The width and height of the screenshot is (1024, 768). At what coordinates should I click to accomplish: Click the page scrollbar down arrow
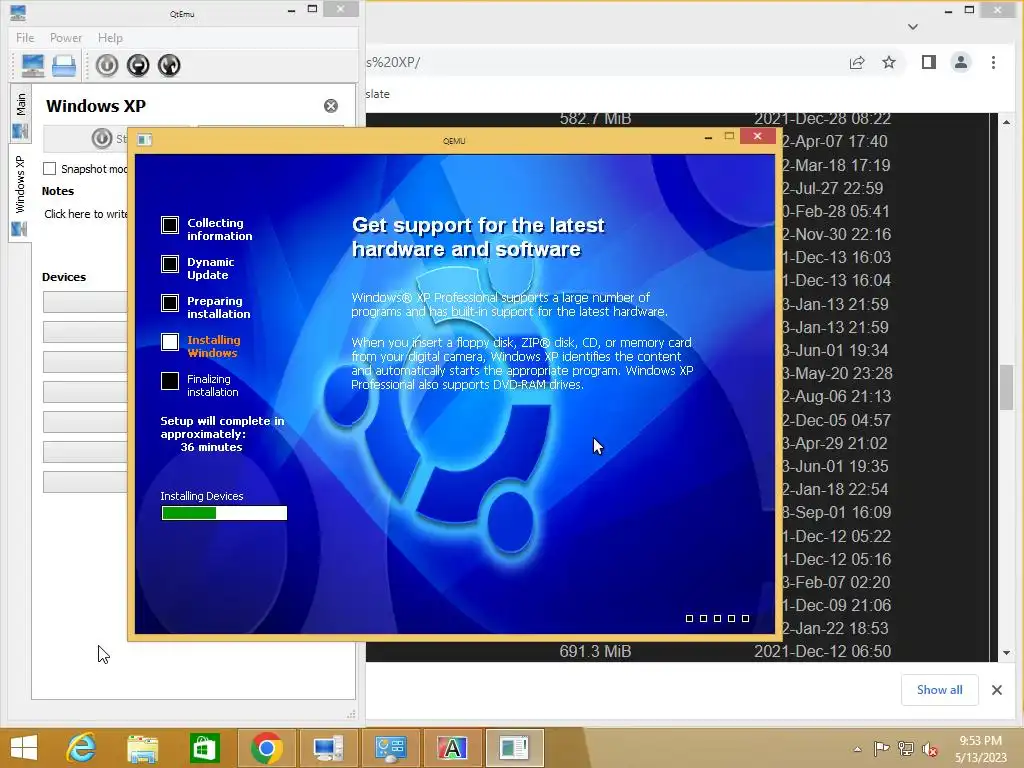click(x=1006, y=652)
